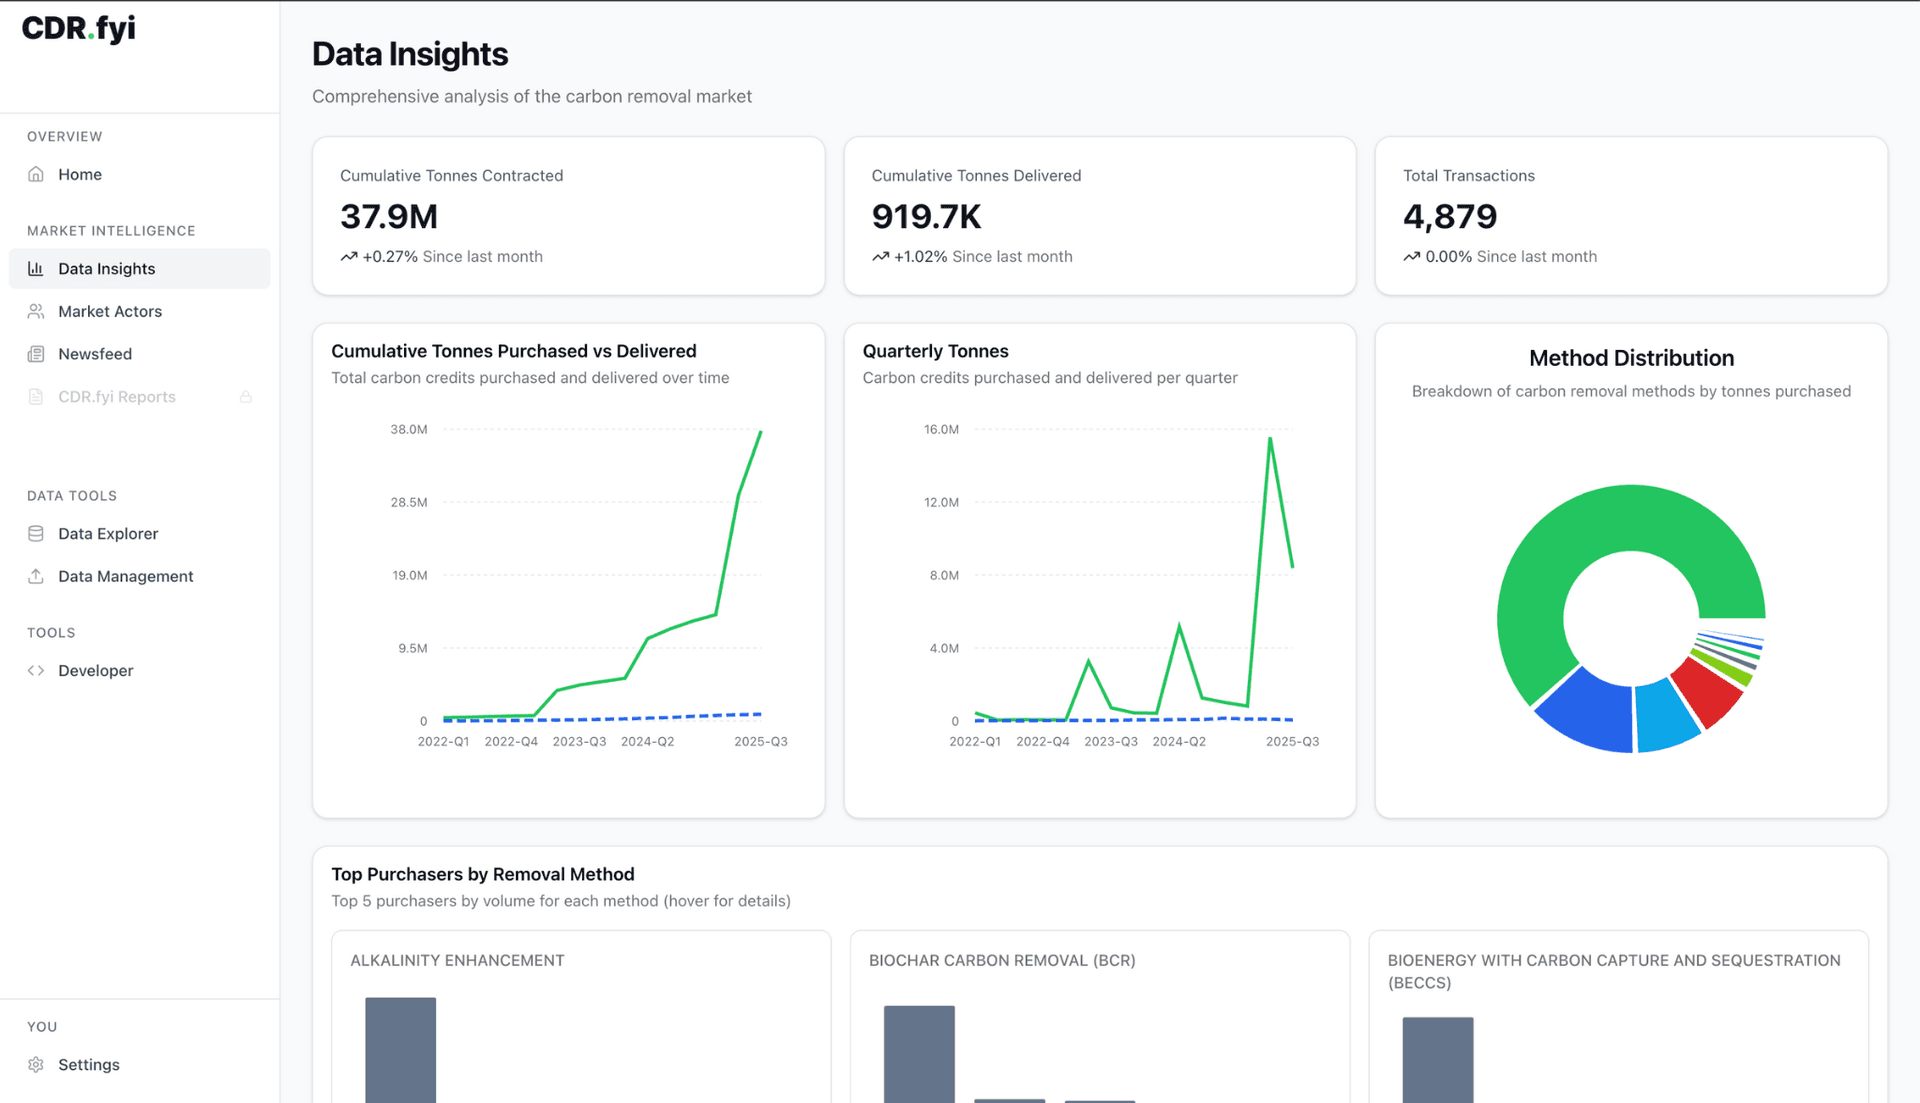Click the CDR.fyi logo
The width and height of the screenshot is (1920, 1103).
click(78, 29)
